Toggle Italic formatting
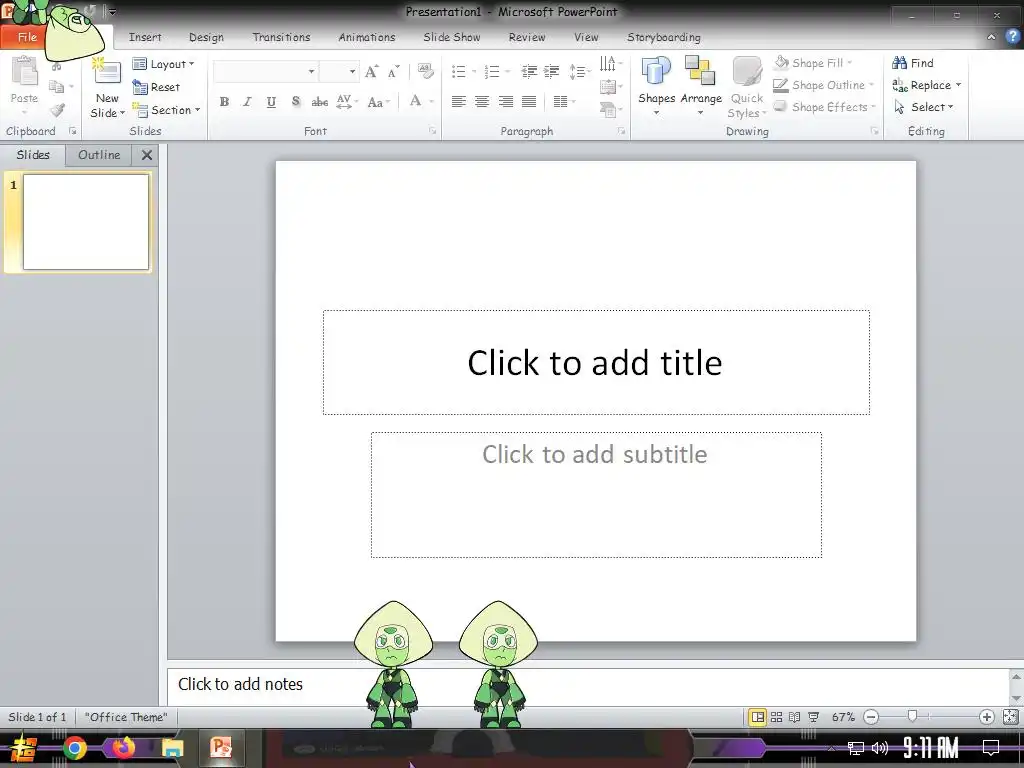The width and height of the screenshot is (1024, 768). point(247,101)
